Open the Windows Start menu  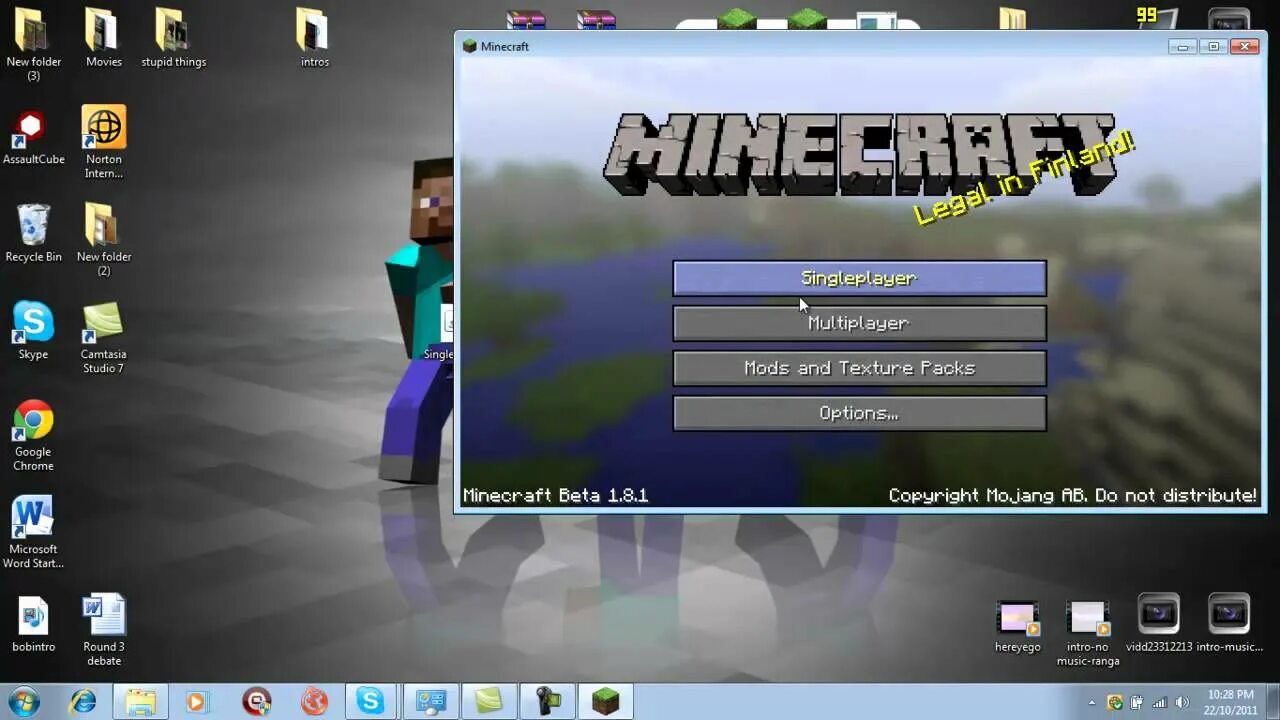point(24,702)
